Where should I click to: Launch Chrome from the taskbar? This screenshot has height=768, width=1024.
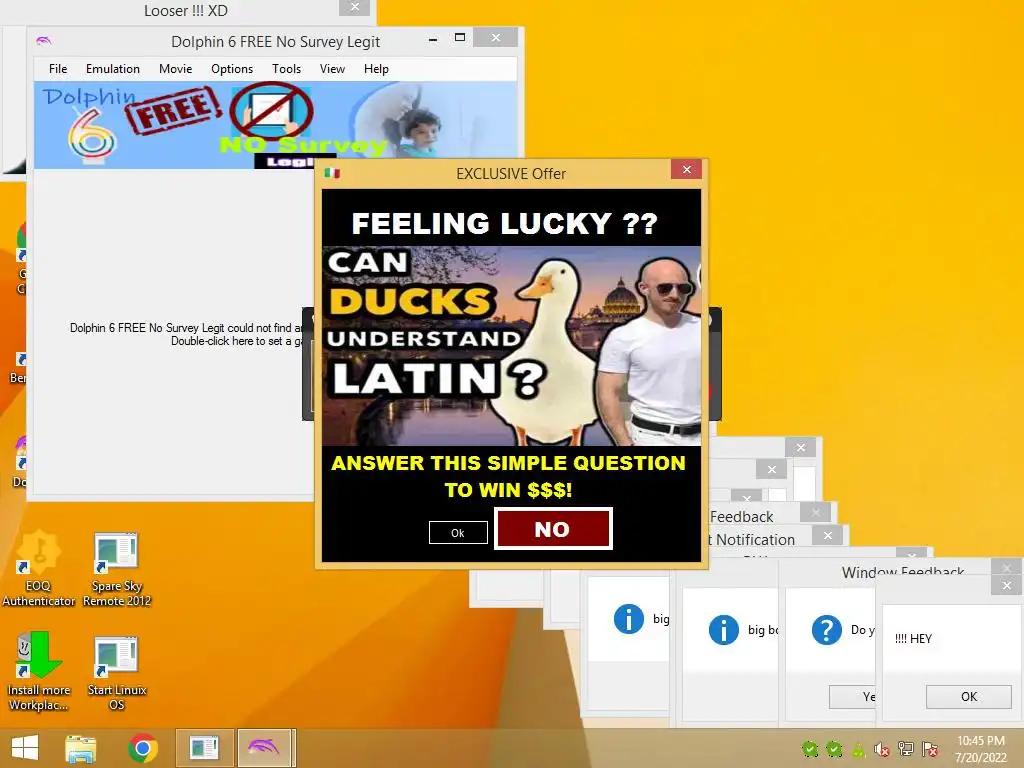[142, 748]
